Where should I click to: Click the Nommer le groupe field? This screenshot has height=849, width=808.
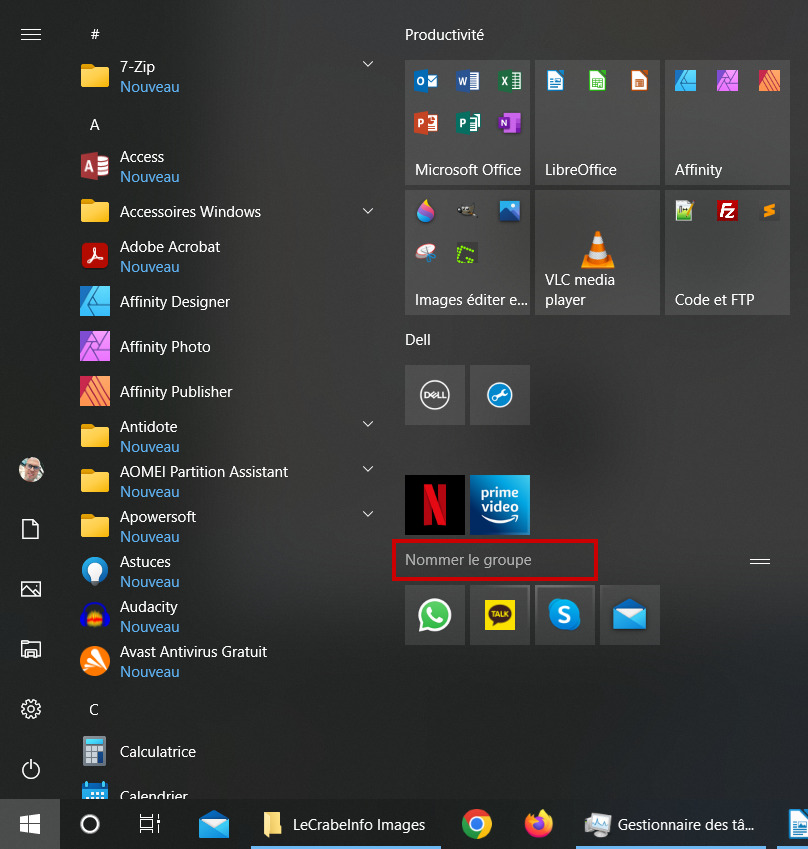point(495,560)
